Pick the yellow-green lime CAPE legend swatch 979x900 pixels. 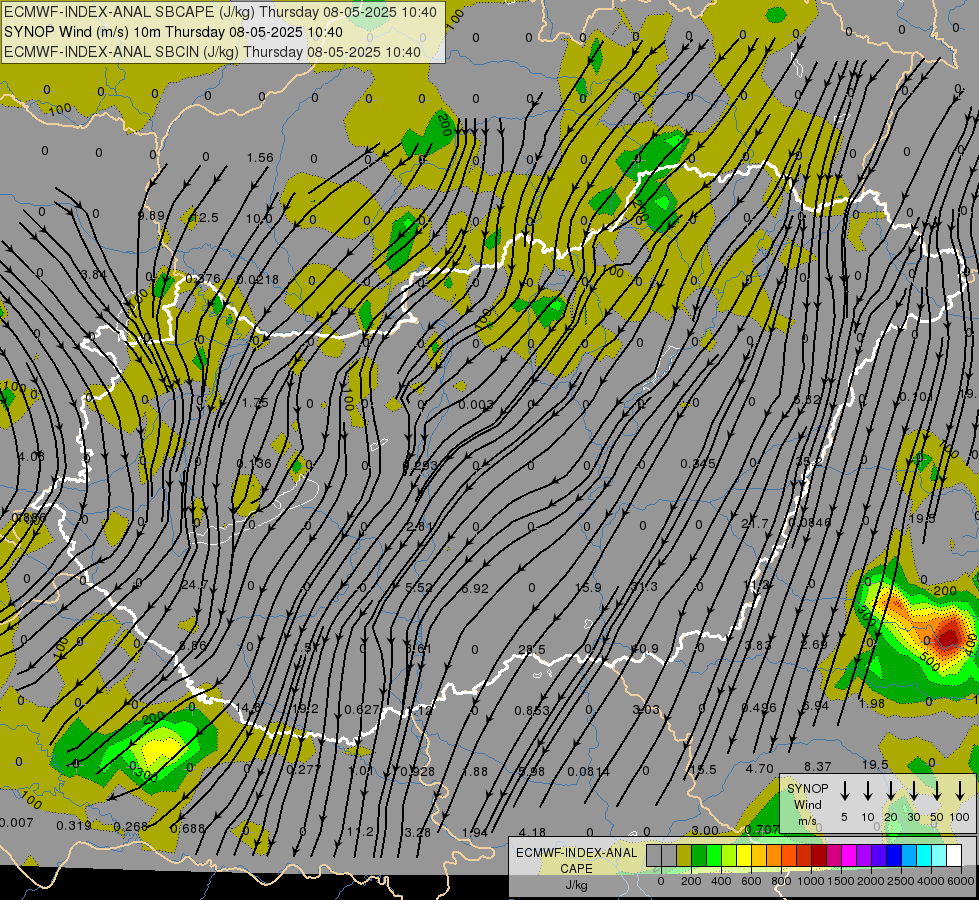tap(729, 855)
